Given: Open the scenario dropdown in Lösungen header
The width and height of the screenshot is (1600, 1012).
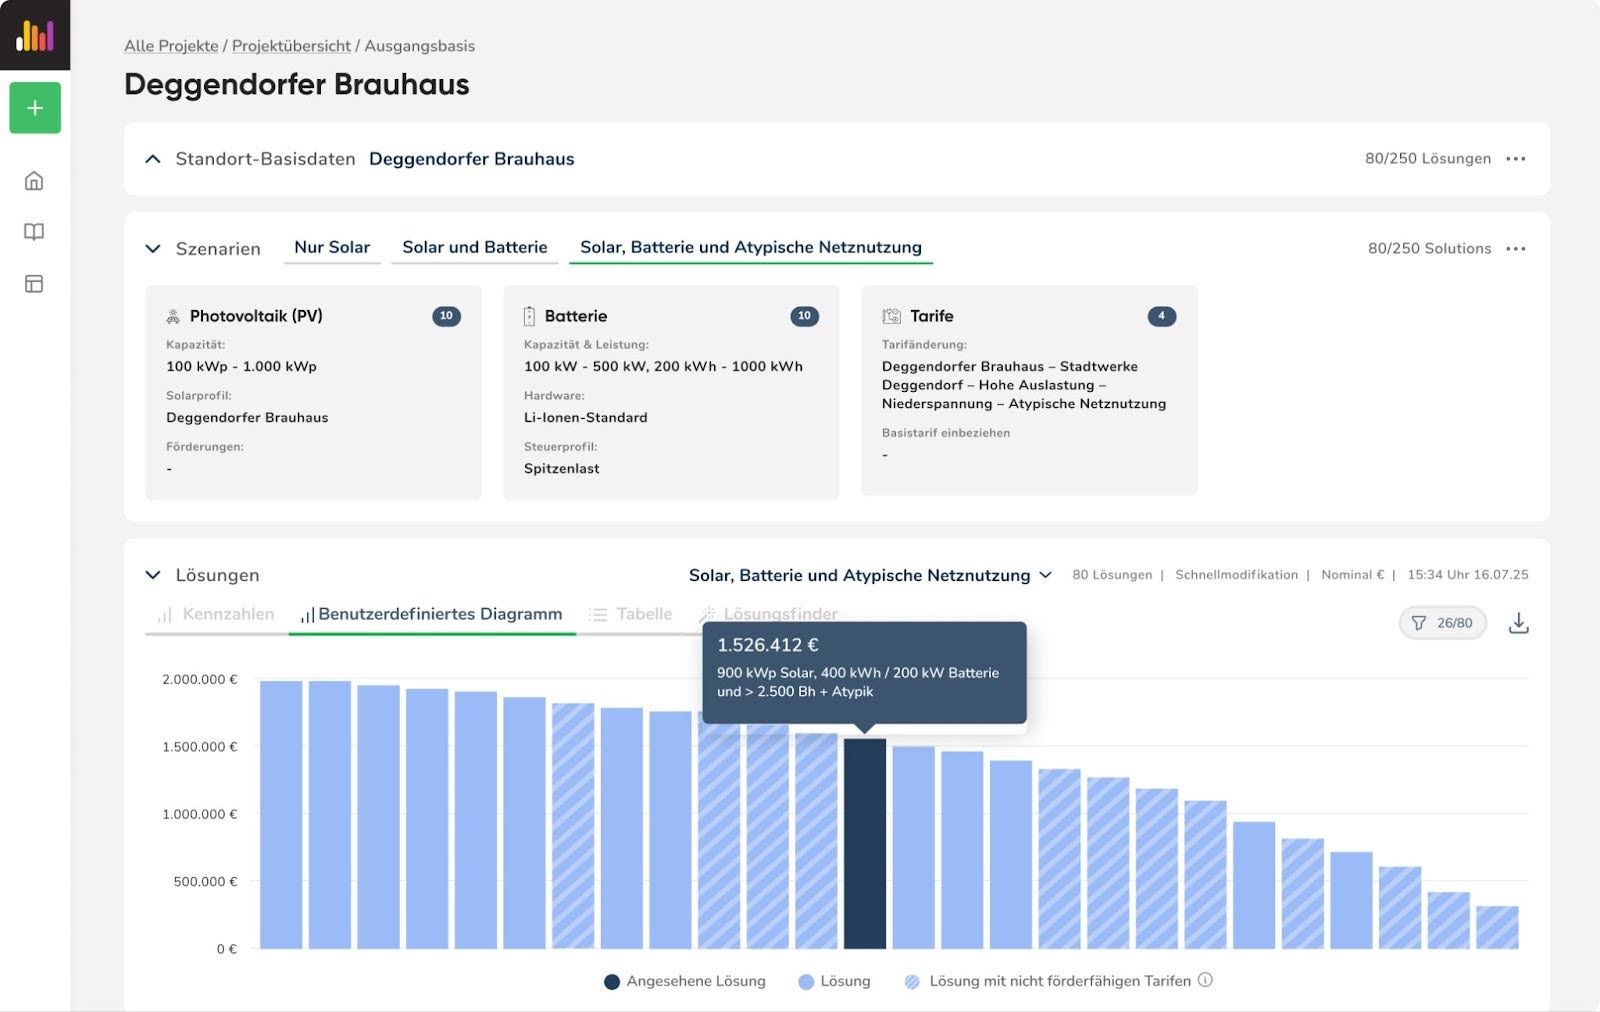Looking at the screenshot, I should [870, 575].
